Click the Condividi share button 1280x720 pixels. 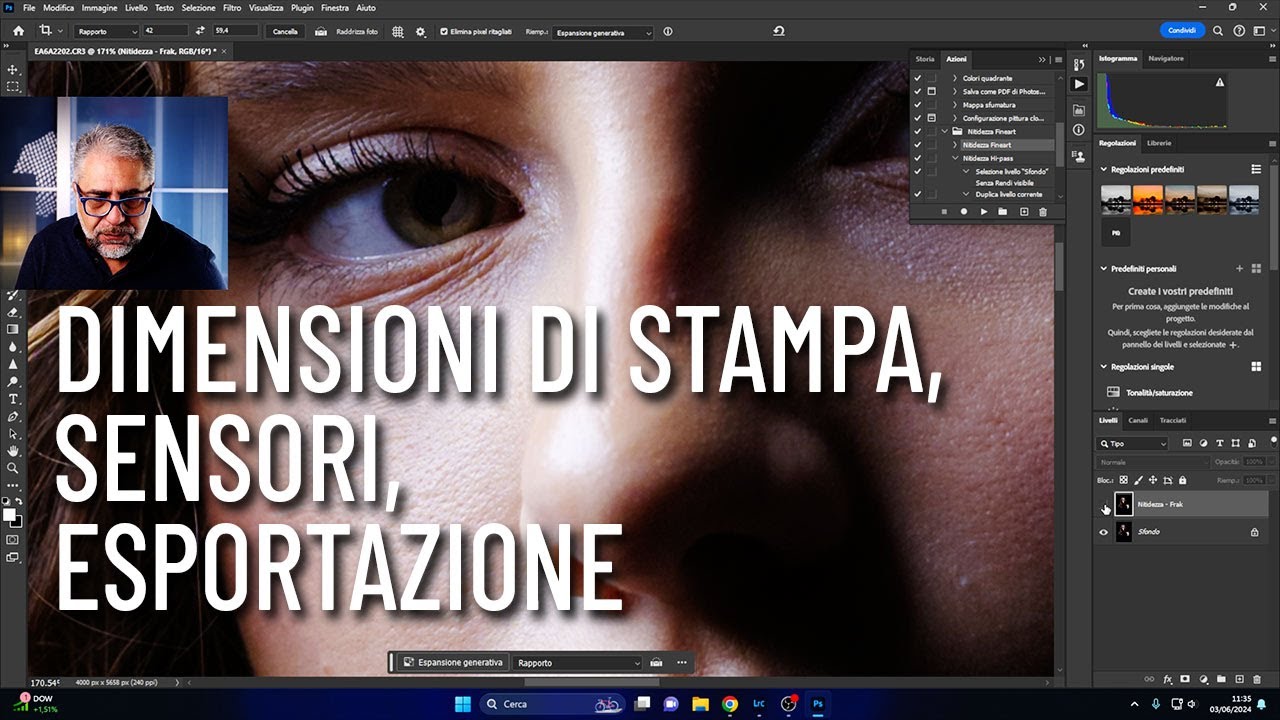click(1182, 31)
